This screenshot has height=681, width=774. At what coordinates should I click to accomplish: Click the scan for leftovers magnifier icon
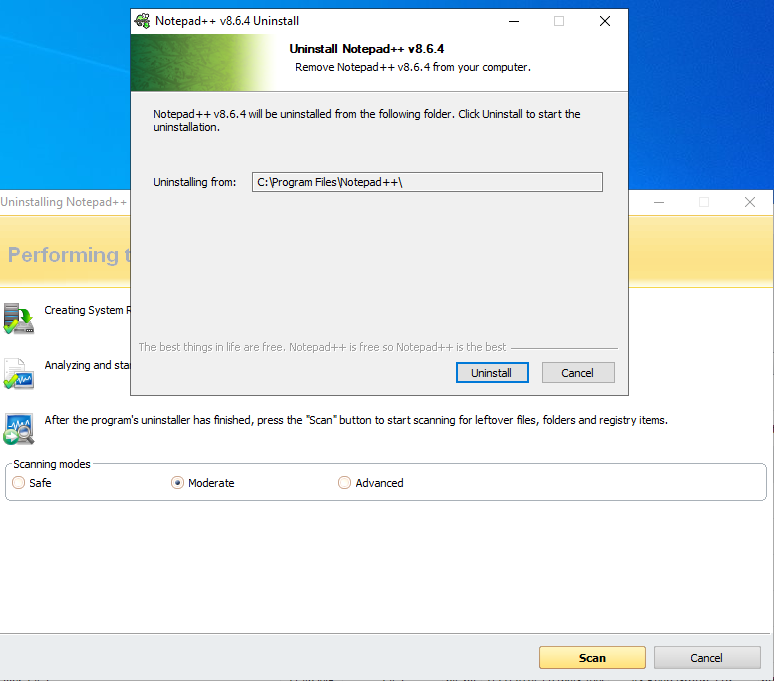[18, 428]
